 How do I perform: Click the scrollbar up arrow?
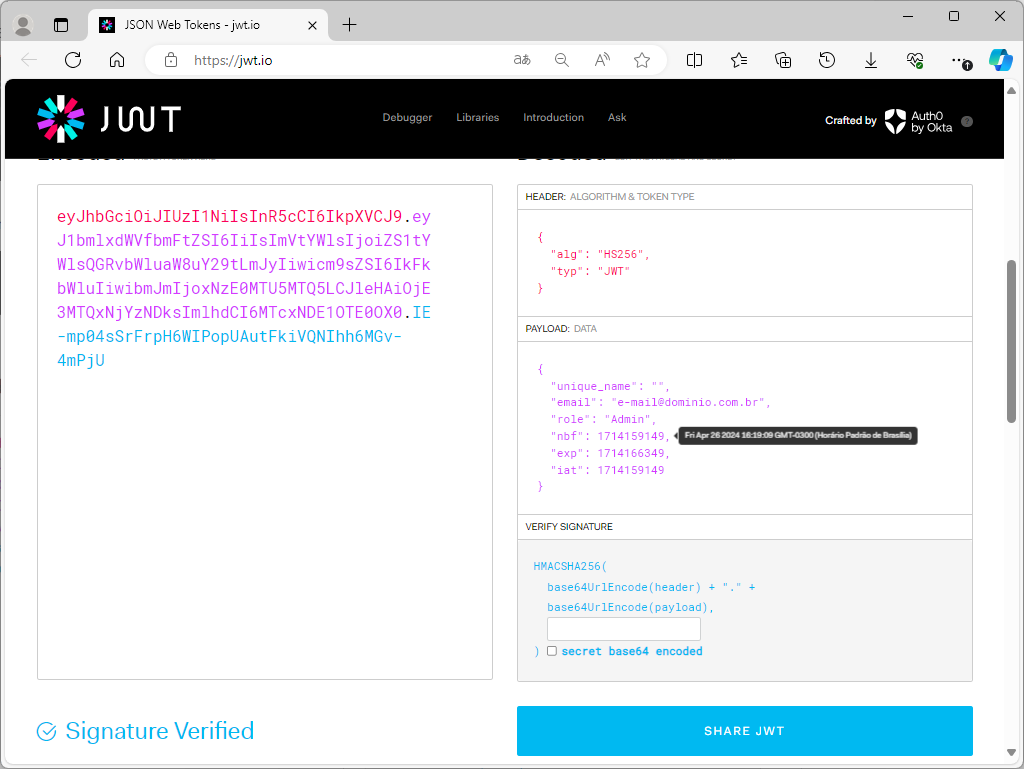pos(1011,91)
